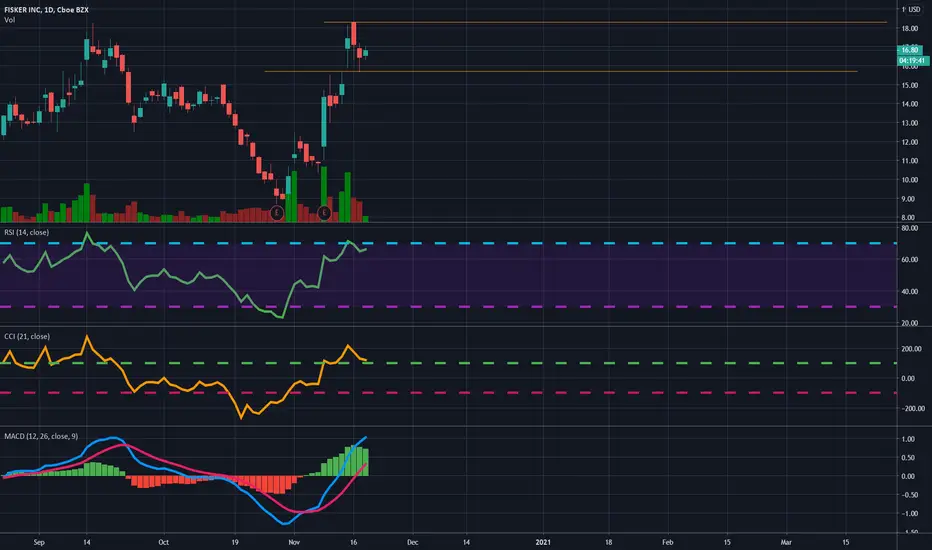Click the -200.00 CCI scale label
The image size is (932, 550).
pyautogui.click(x=913, y=408)
